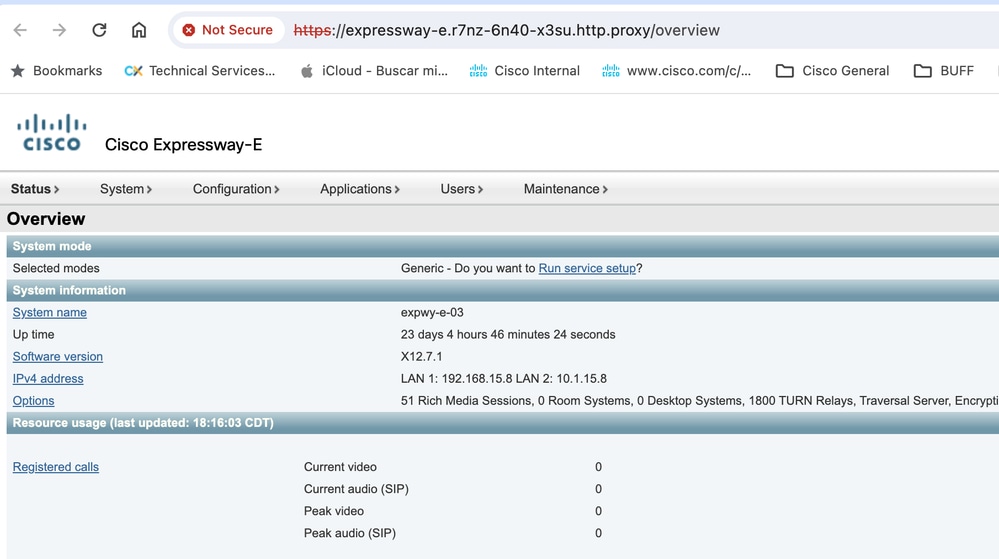Open the Users menu

461,189
